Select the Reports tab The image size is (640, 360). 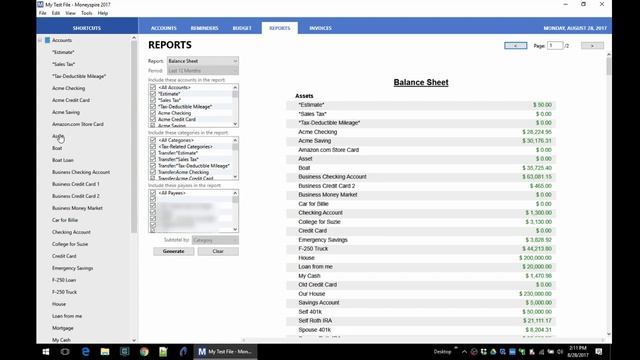(280, 28)
